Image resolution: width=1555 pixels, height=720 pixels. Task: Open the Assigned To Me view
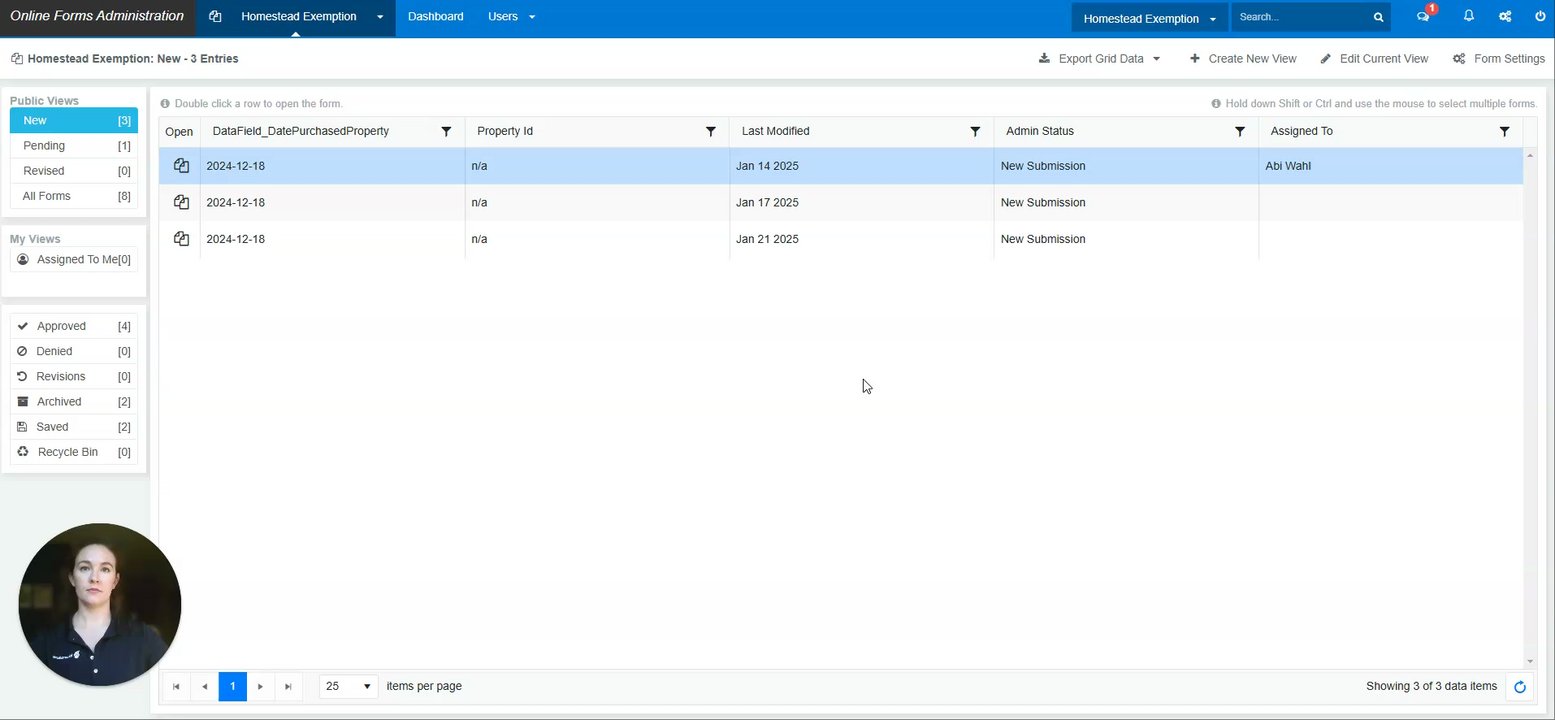(74, 260)
